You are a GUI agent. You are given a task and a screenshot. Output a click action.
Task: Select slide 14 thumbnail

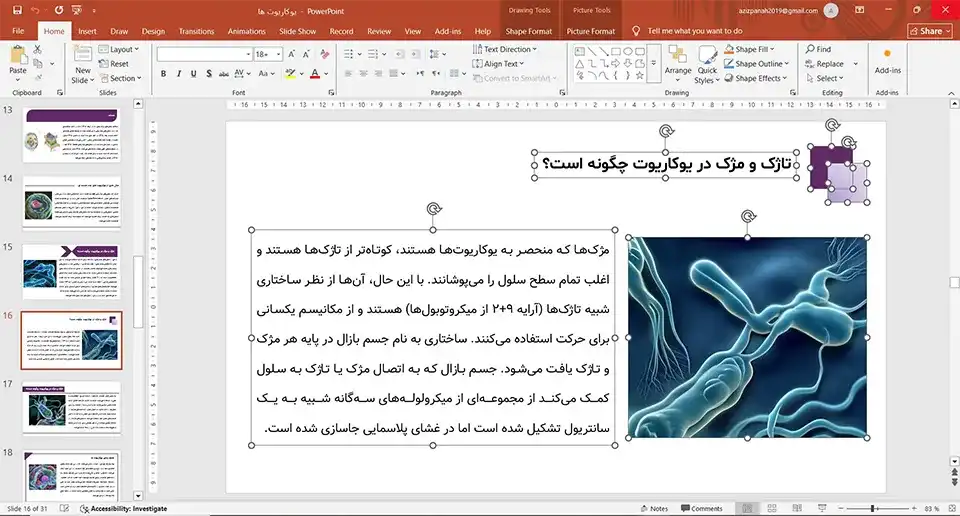[x=72, y=203]
